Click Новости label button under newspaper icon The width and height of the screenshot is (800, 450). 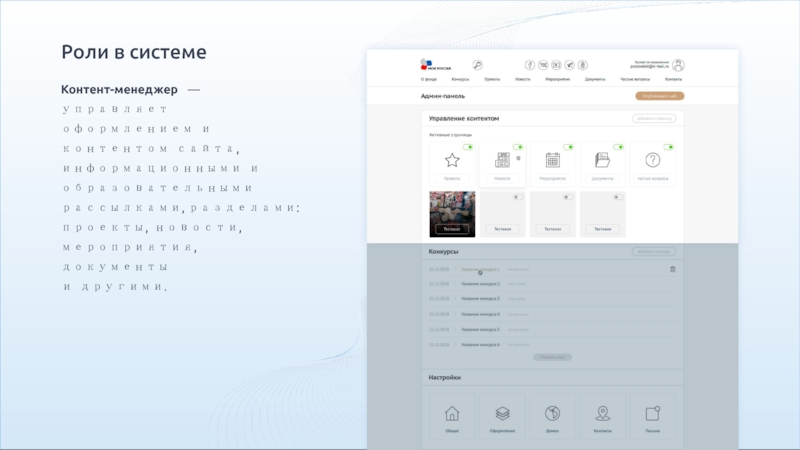pyautogui.click(x=502, y=179)
